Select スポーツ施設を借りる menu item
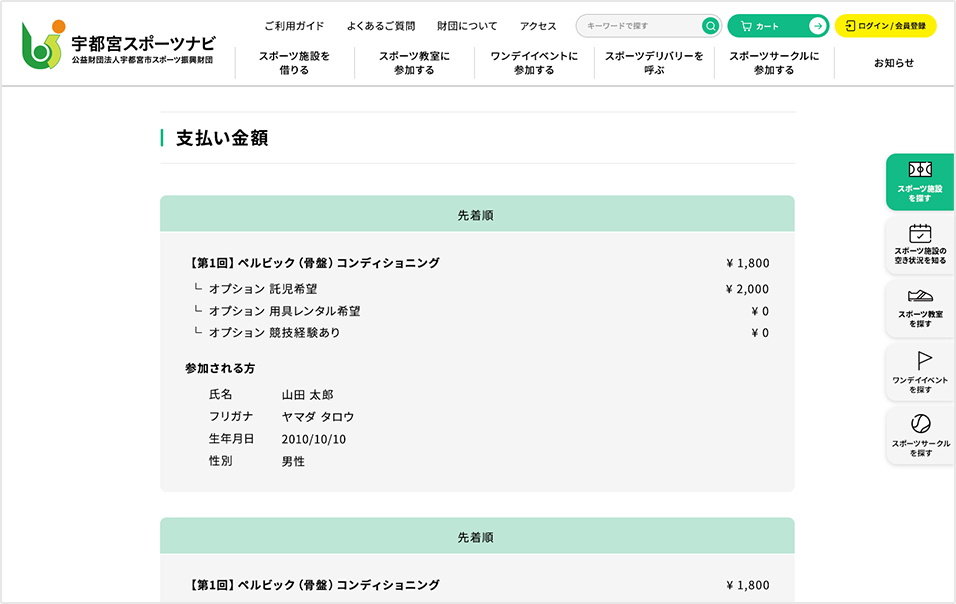956x604 pixels. tap(294, 63)
